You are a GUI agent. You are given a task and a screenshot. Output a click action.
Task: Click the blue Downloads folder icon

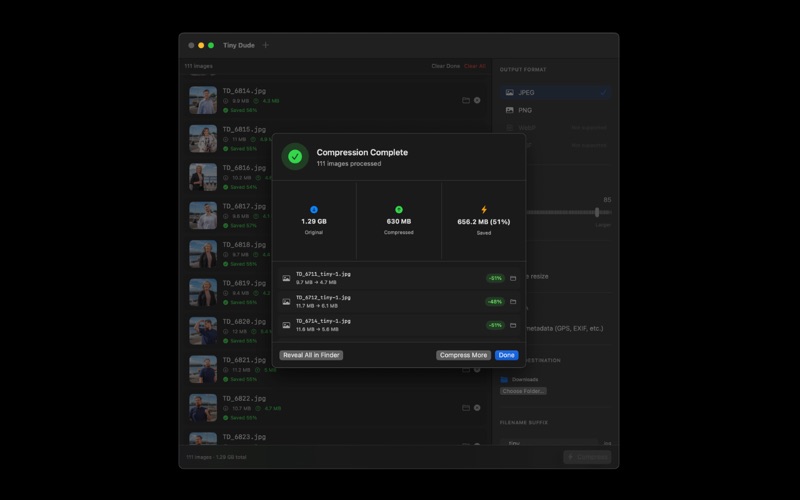tap(504, 379)
